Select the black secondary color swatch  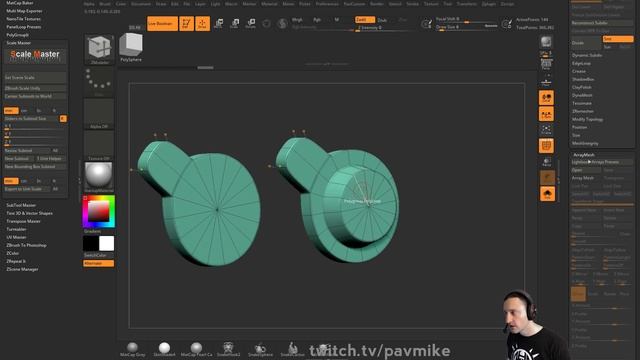[x=91, y=243]
